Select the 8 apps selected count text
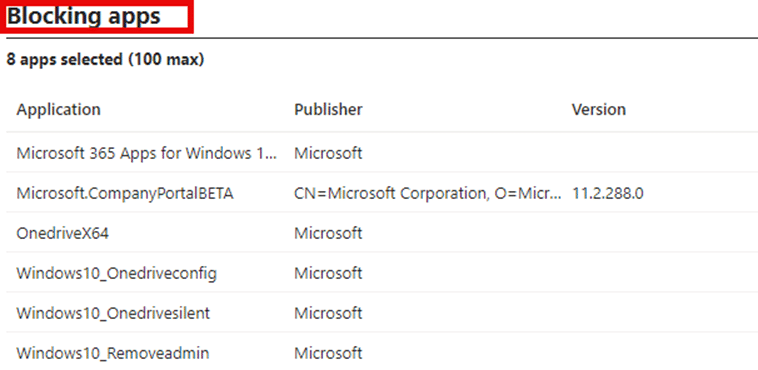 [105, 60]
